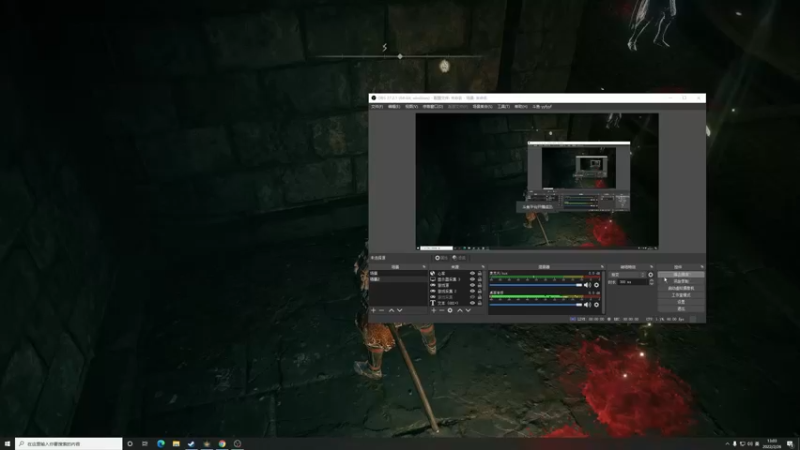
Task: Click the OBS preview canvas
Action: pos(537,181)
